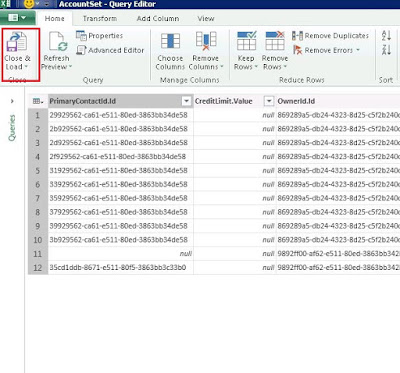
Task: Click the Keep Rows icon
Action: [x=246, y=41]
